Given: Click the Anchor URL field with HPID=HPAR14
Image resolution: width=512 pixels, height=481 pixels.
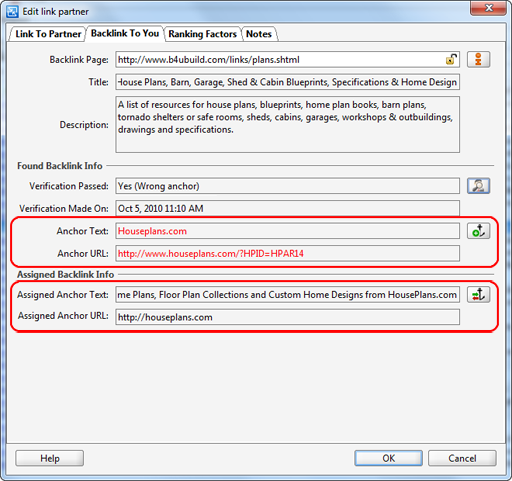Looking at the screenshot, I should pyautogui.click(x=287, y=253).
